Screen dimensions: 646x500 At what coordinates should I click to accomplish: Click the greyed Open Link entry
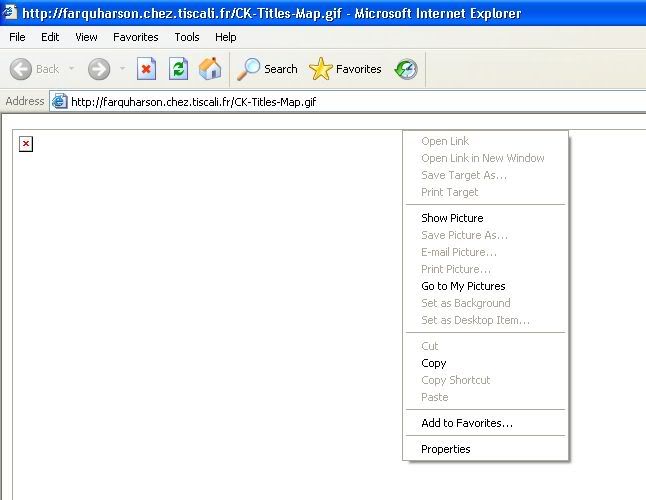point(485,141)
